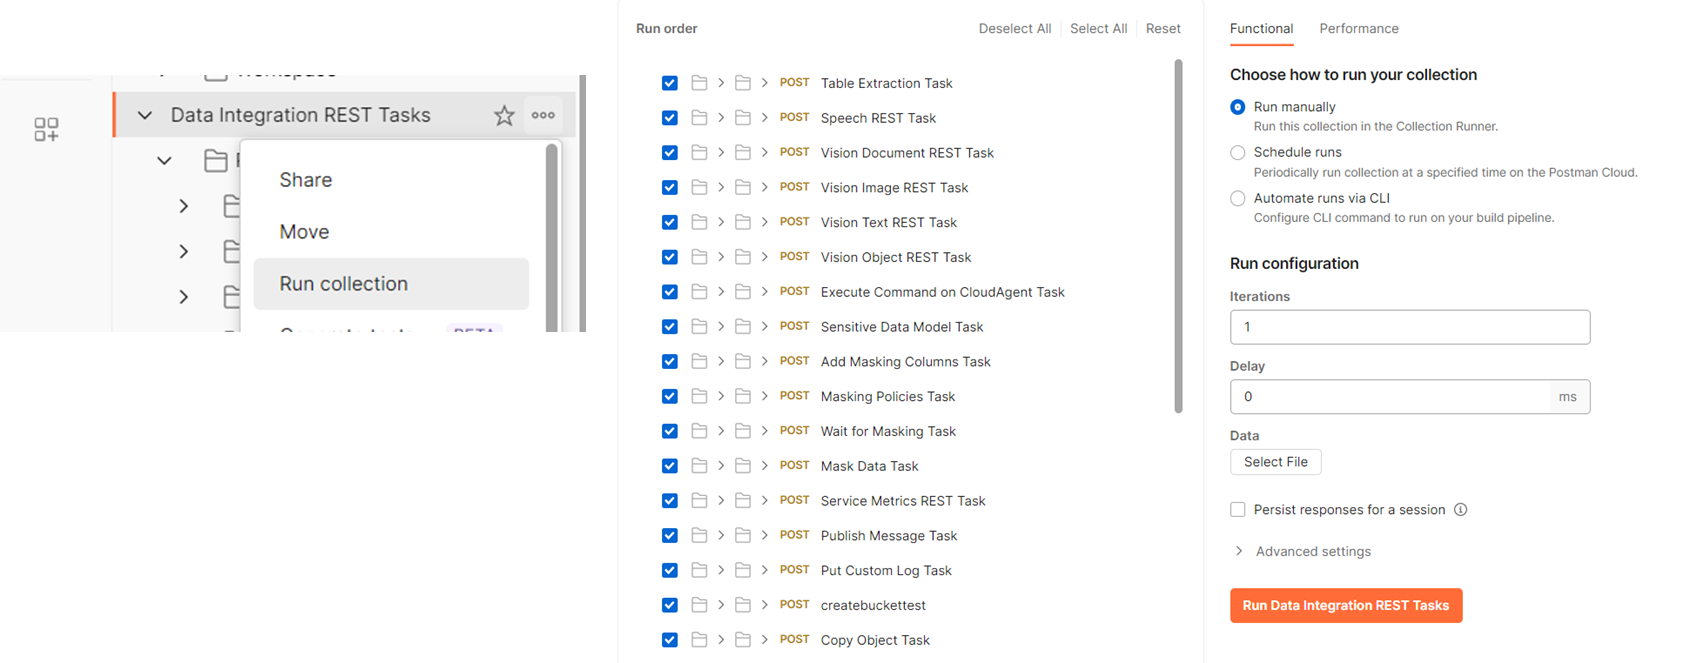
Task: Expand the second chevron in Copy Object Task row
Action: point(765,640)
